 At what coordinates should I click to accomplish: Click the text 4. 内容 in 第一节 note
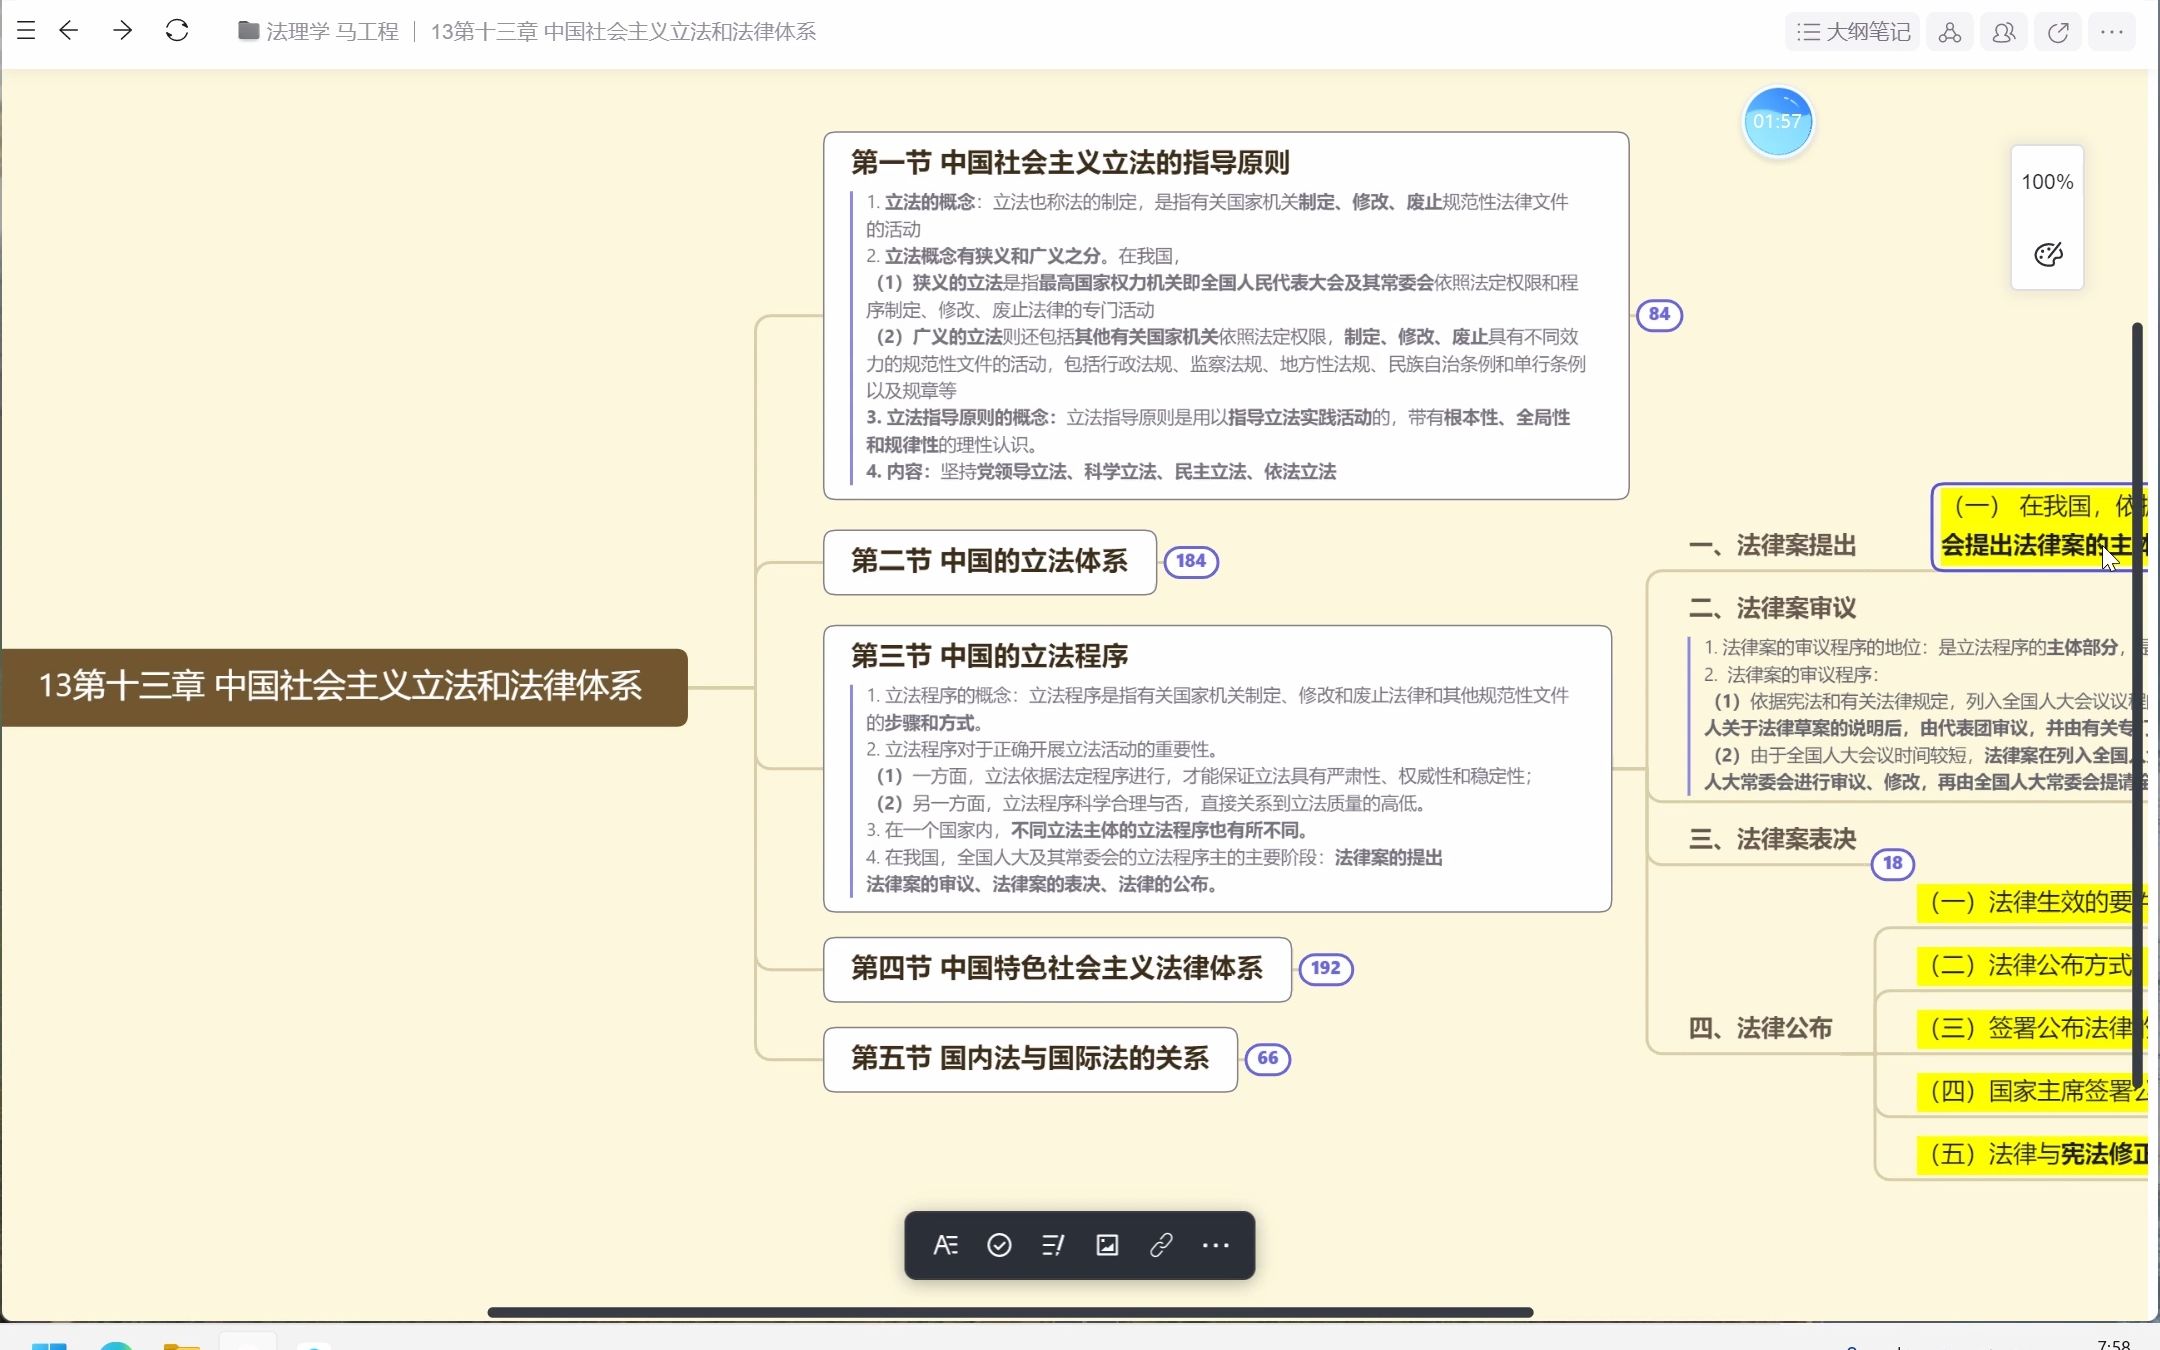click(898, 472)
